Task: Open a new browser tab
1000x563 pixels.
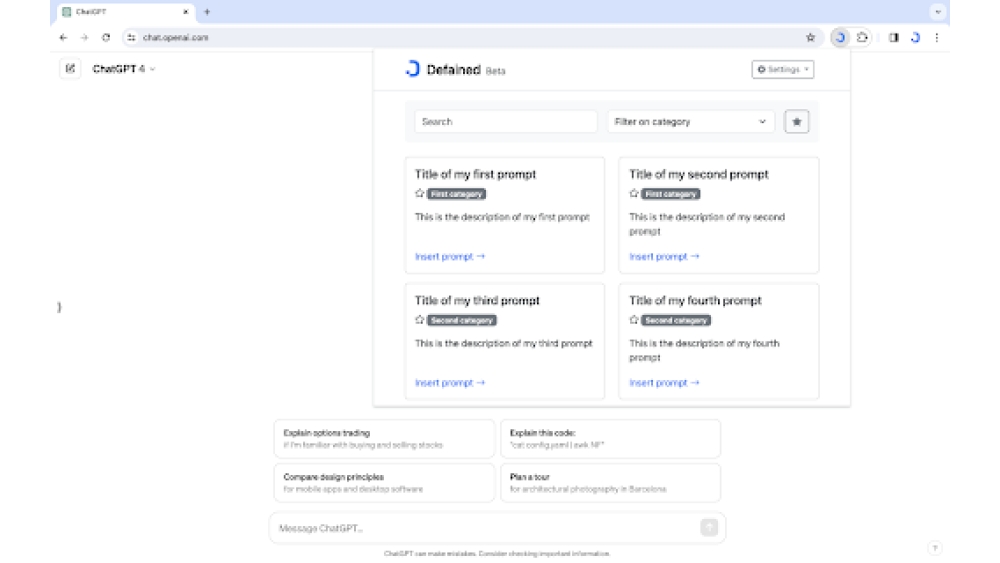Action: pos(207,11)
